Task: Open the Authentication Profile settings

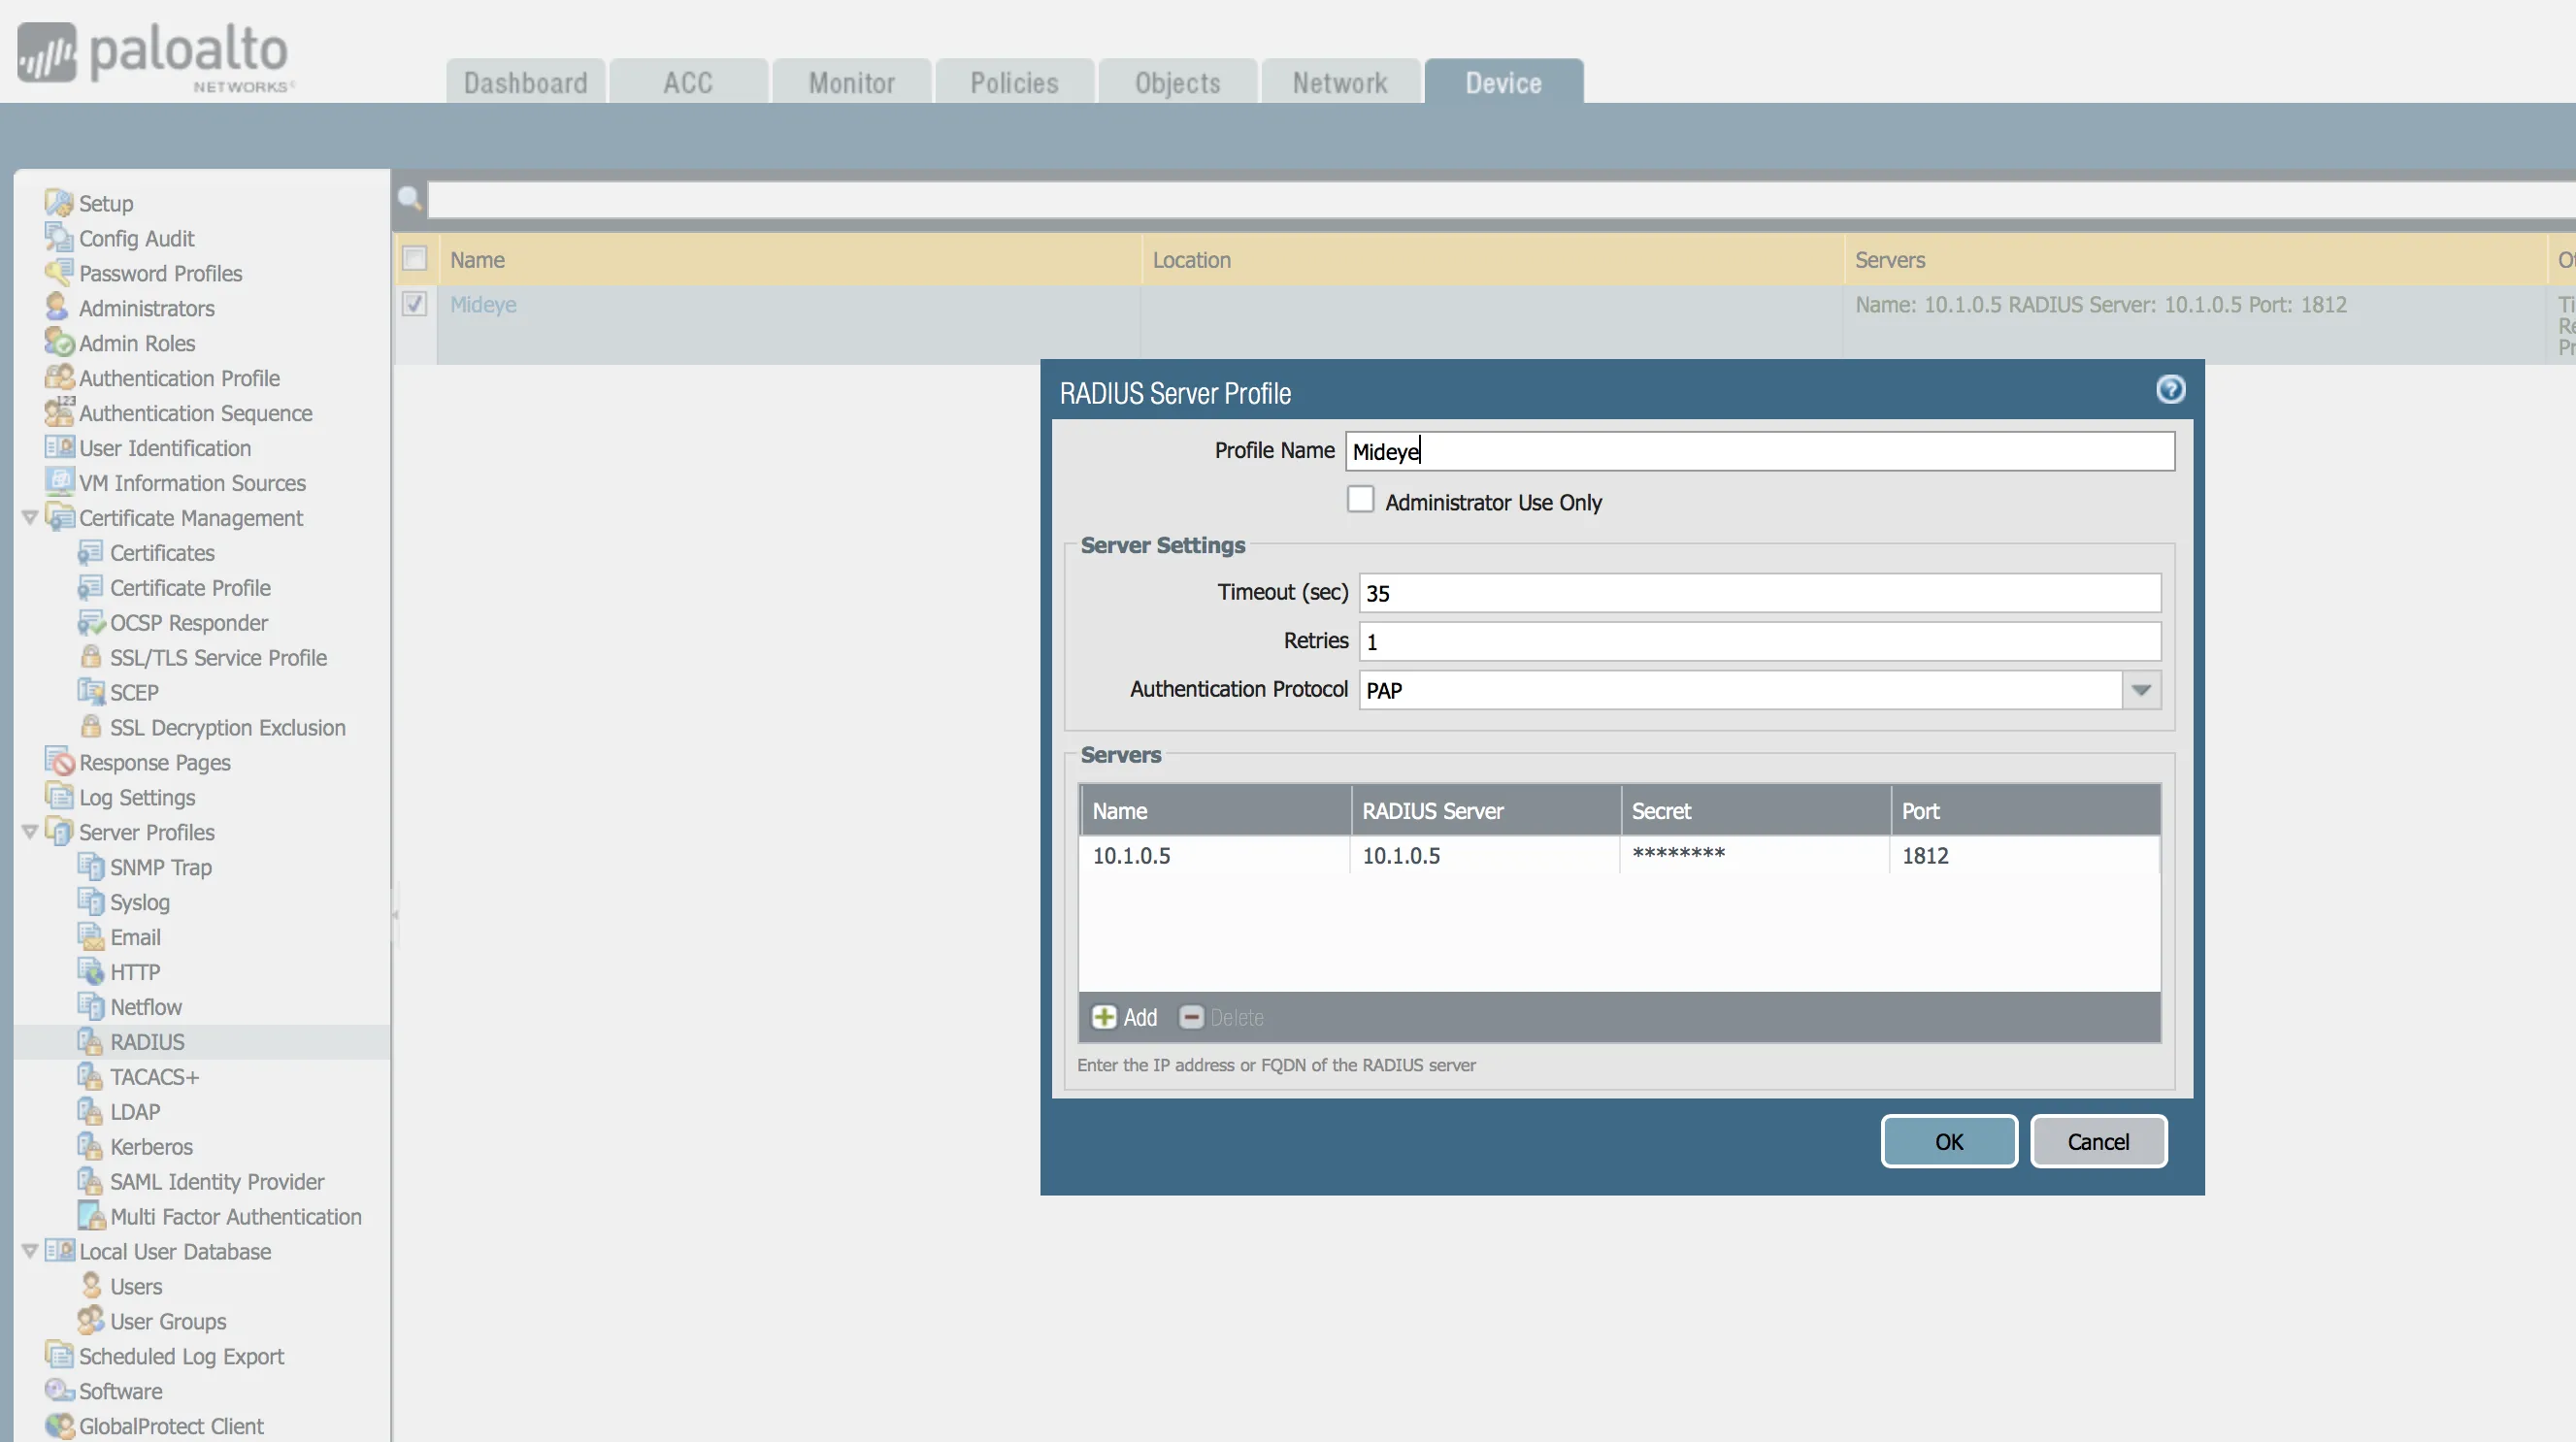Action: point(179,378)
